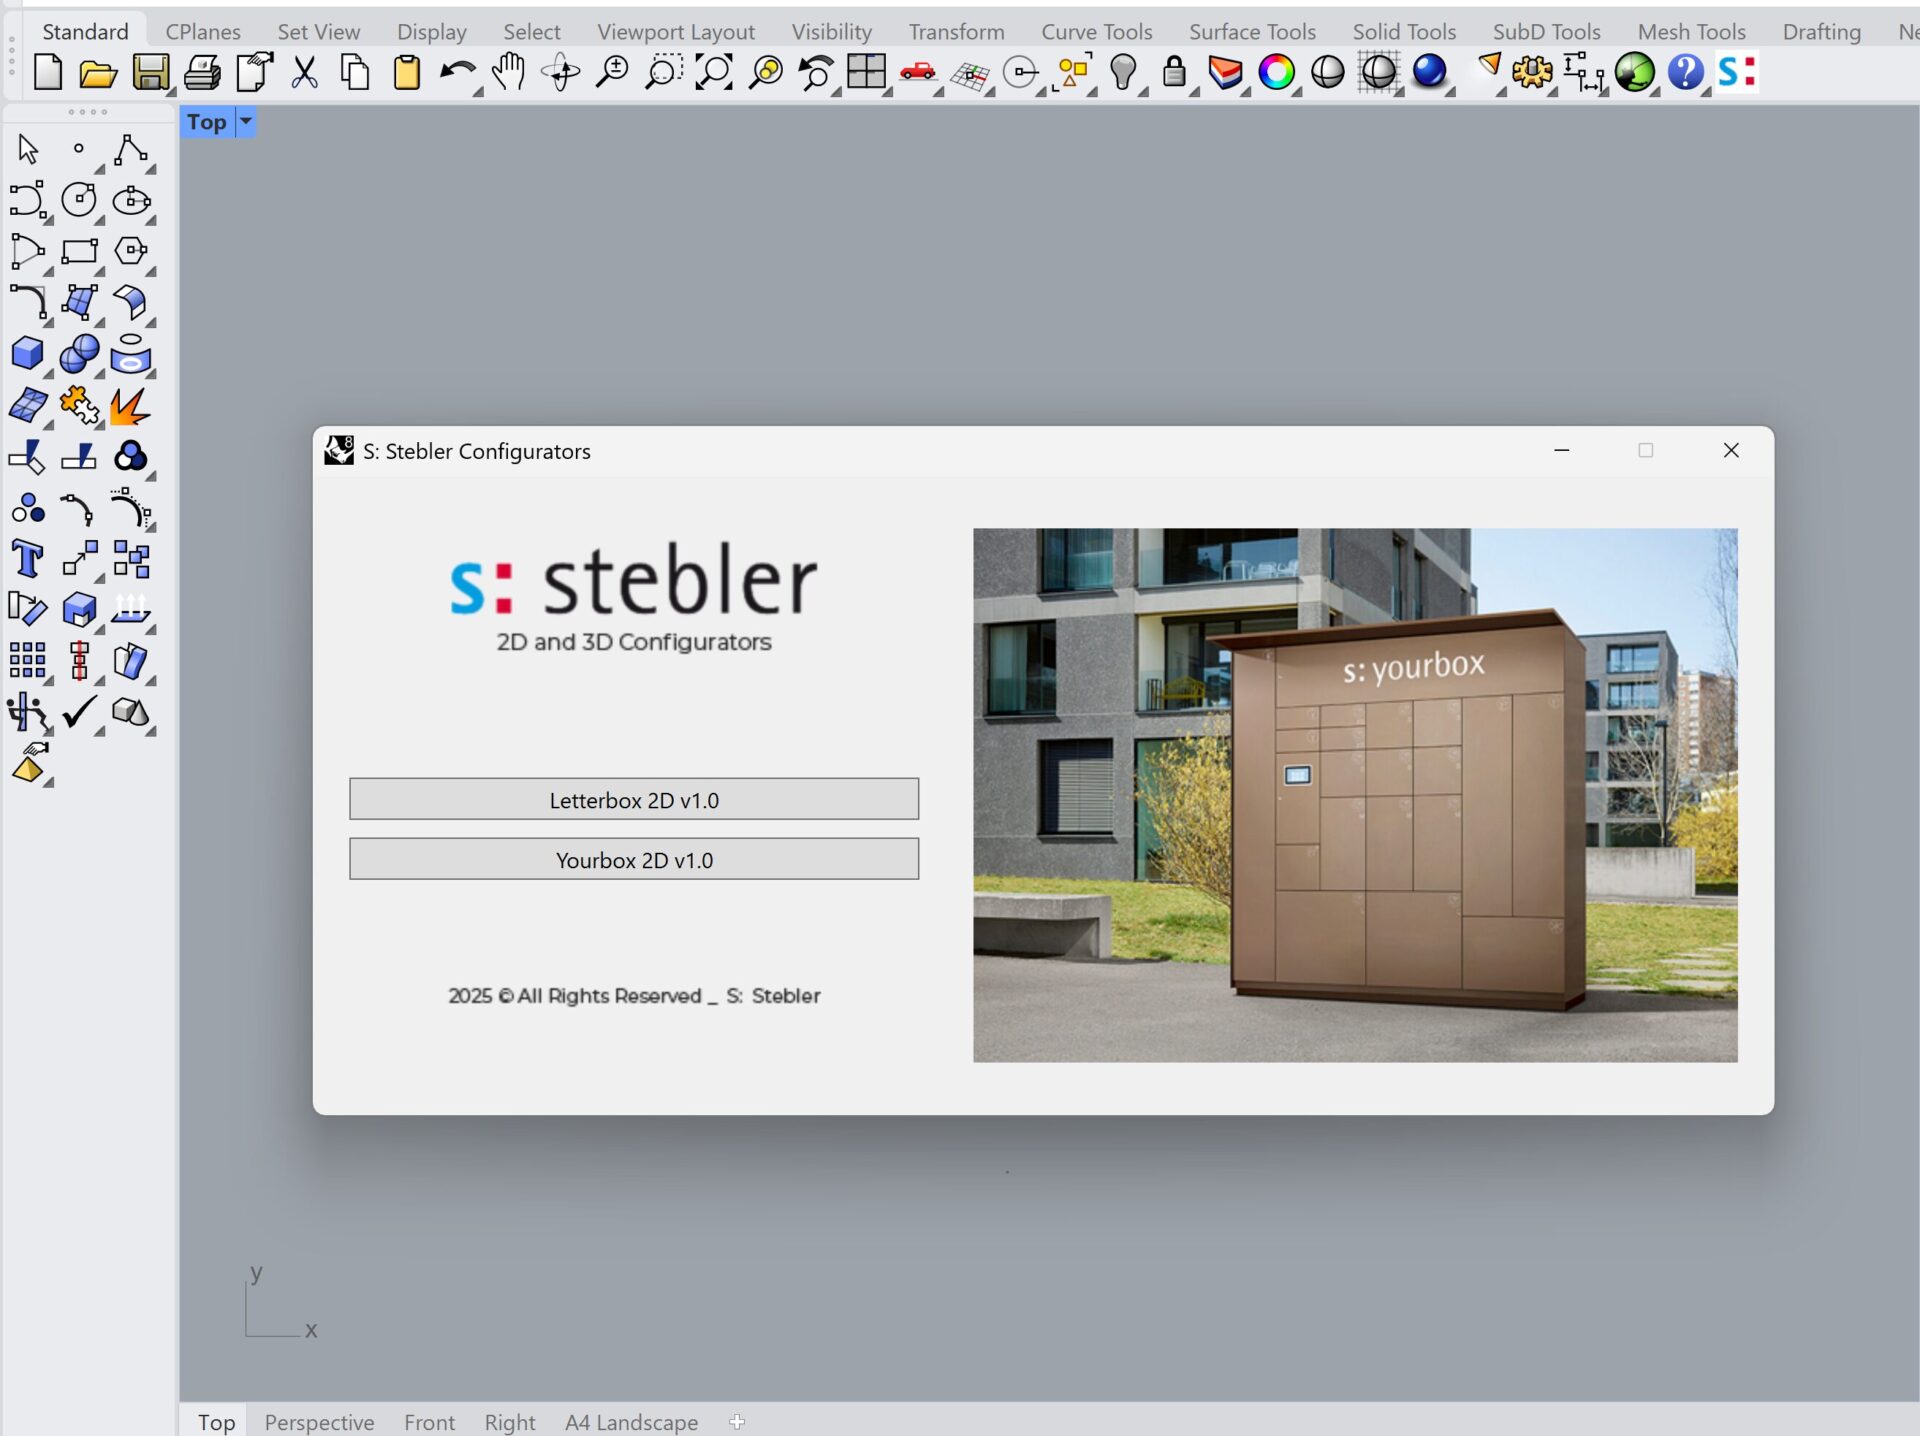Click the Print icon
Image resolution: width=1920 pixels, height=1436 pixels.
202,73
